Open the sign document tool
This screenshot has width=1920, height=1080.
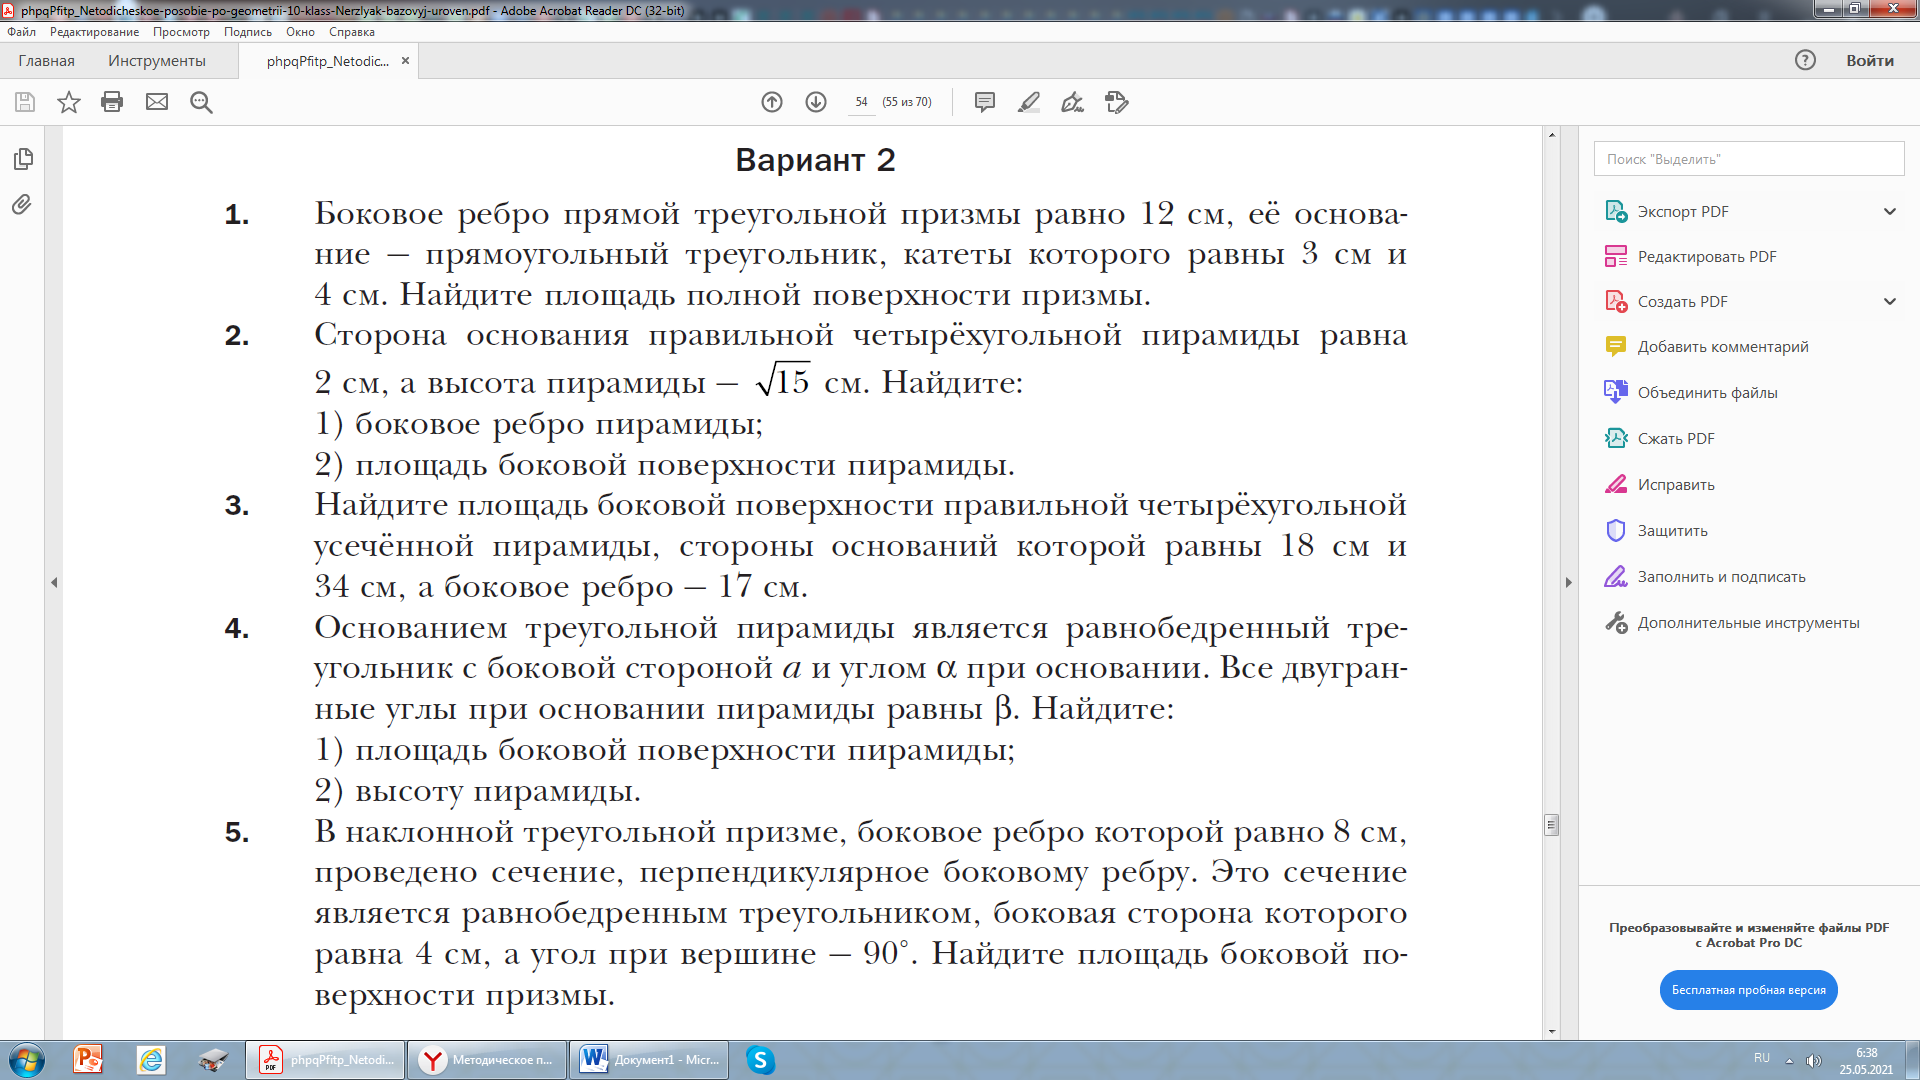point(1073,102)
